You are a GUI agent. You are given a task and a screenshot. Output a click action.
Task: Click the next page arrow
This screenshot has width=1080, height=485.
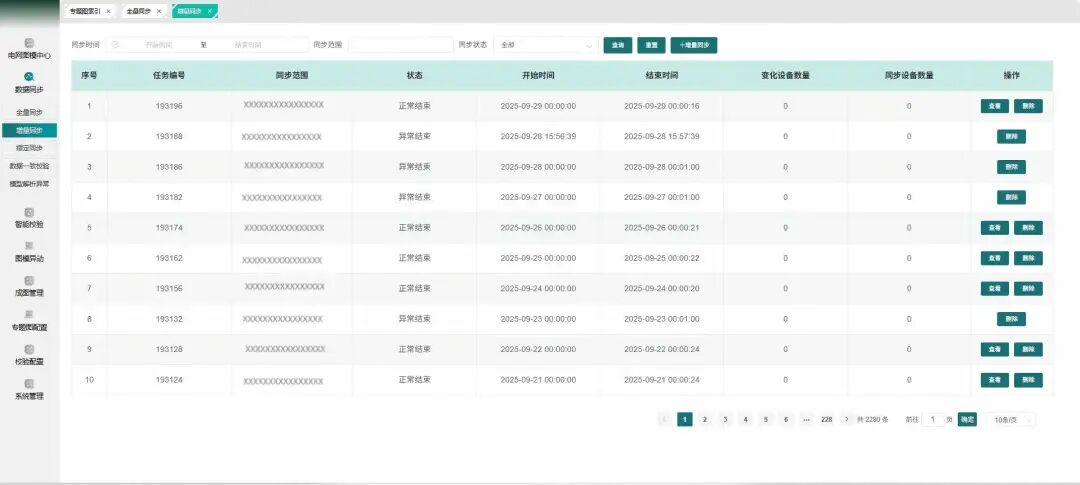point(847,420)
